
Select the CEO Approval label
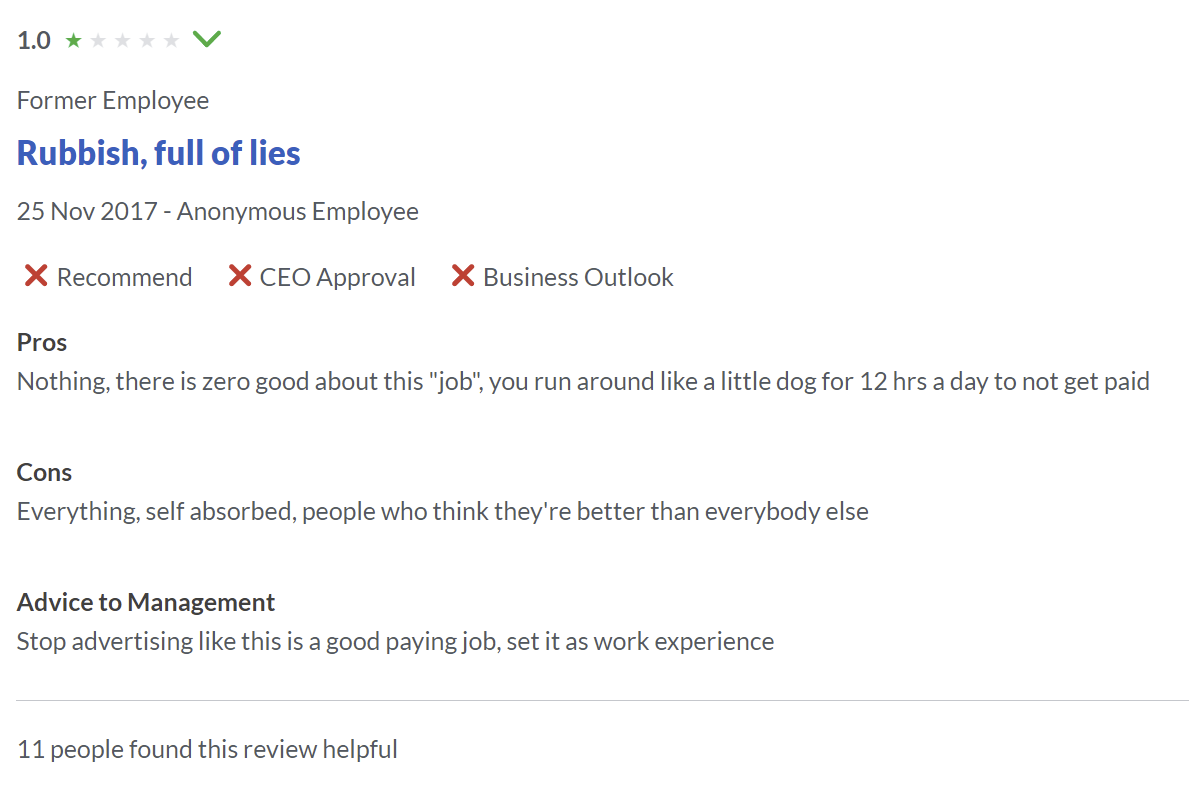[337, 278]
